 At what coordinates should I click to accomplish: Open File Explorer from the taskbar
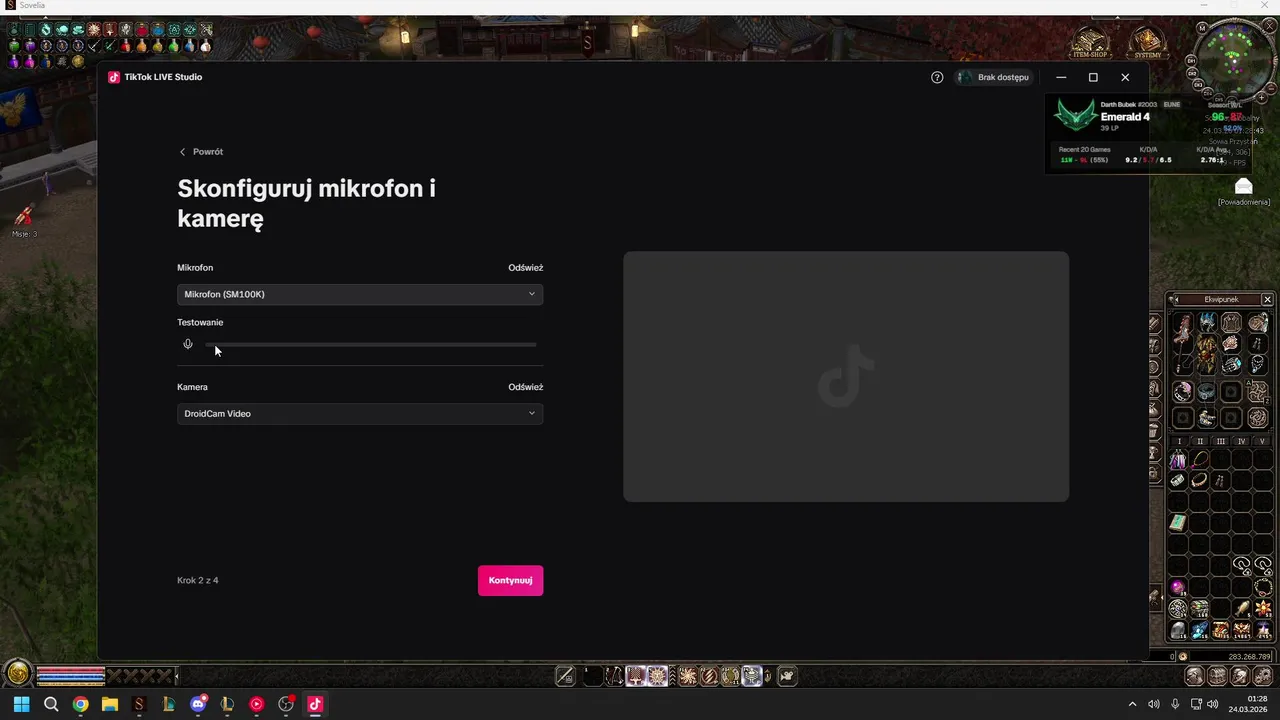[110, 704]
